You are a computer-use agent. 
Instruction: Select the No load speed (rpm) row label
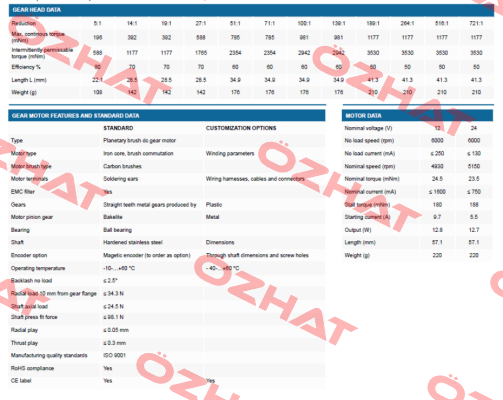(x=369, y=141)
